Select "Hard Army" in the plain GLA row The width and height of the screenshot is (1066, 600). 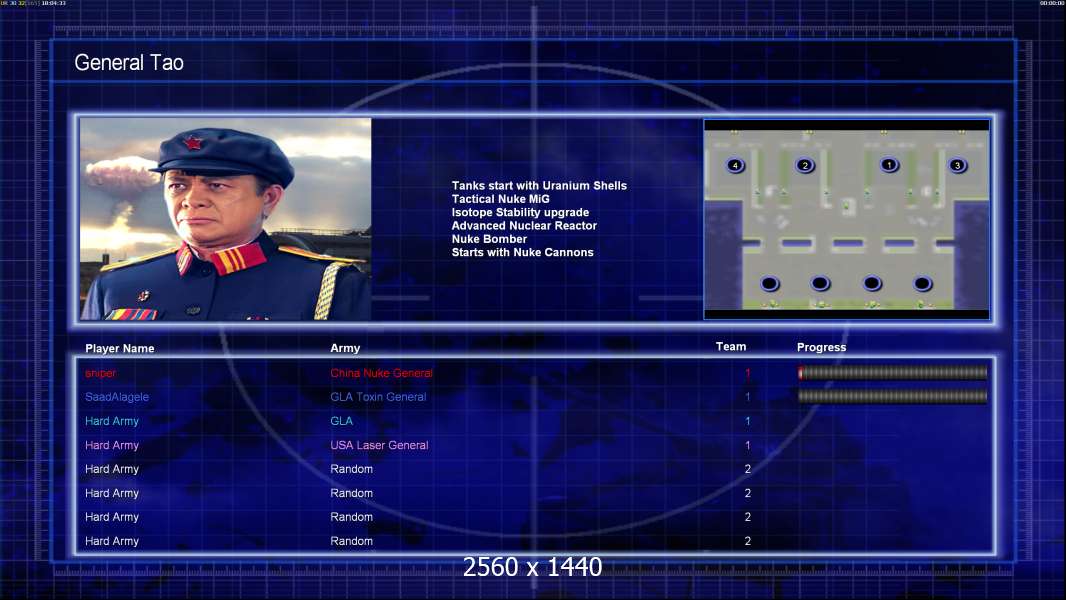[x=112, y=421]
